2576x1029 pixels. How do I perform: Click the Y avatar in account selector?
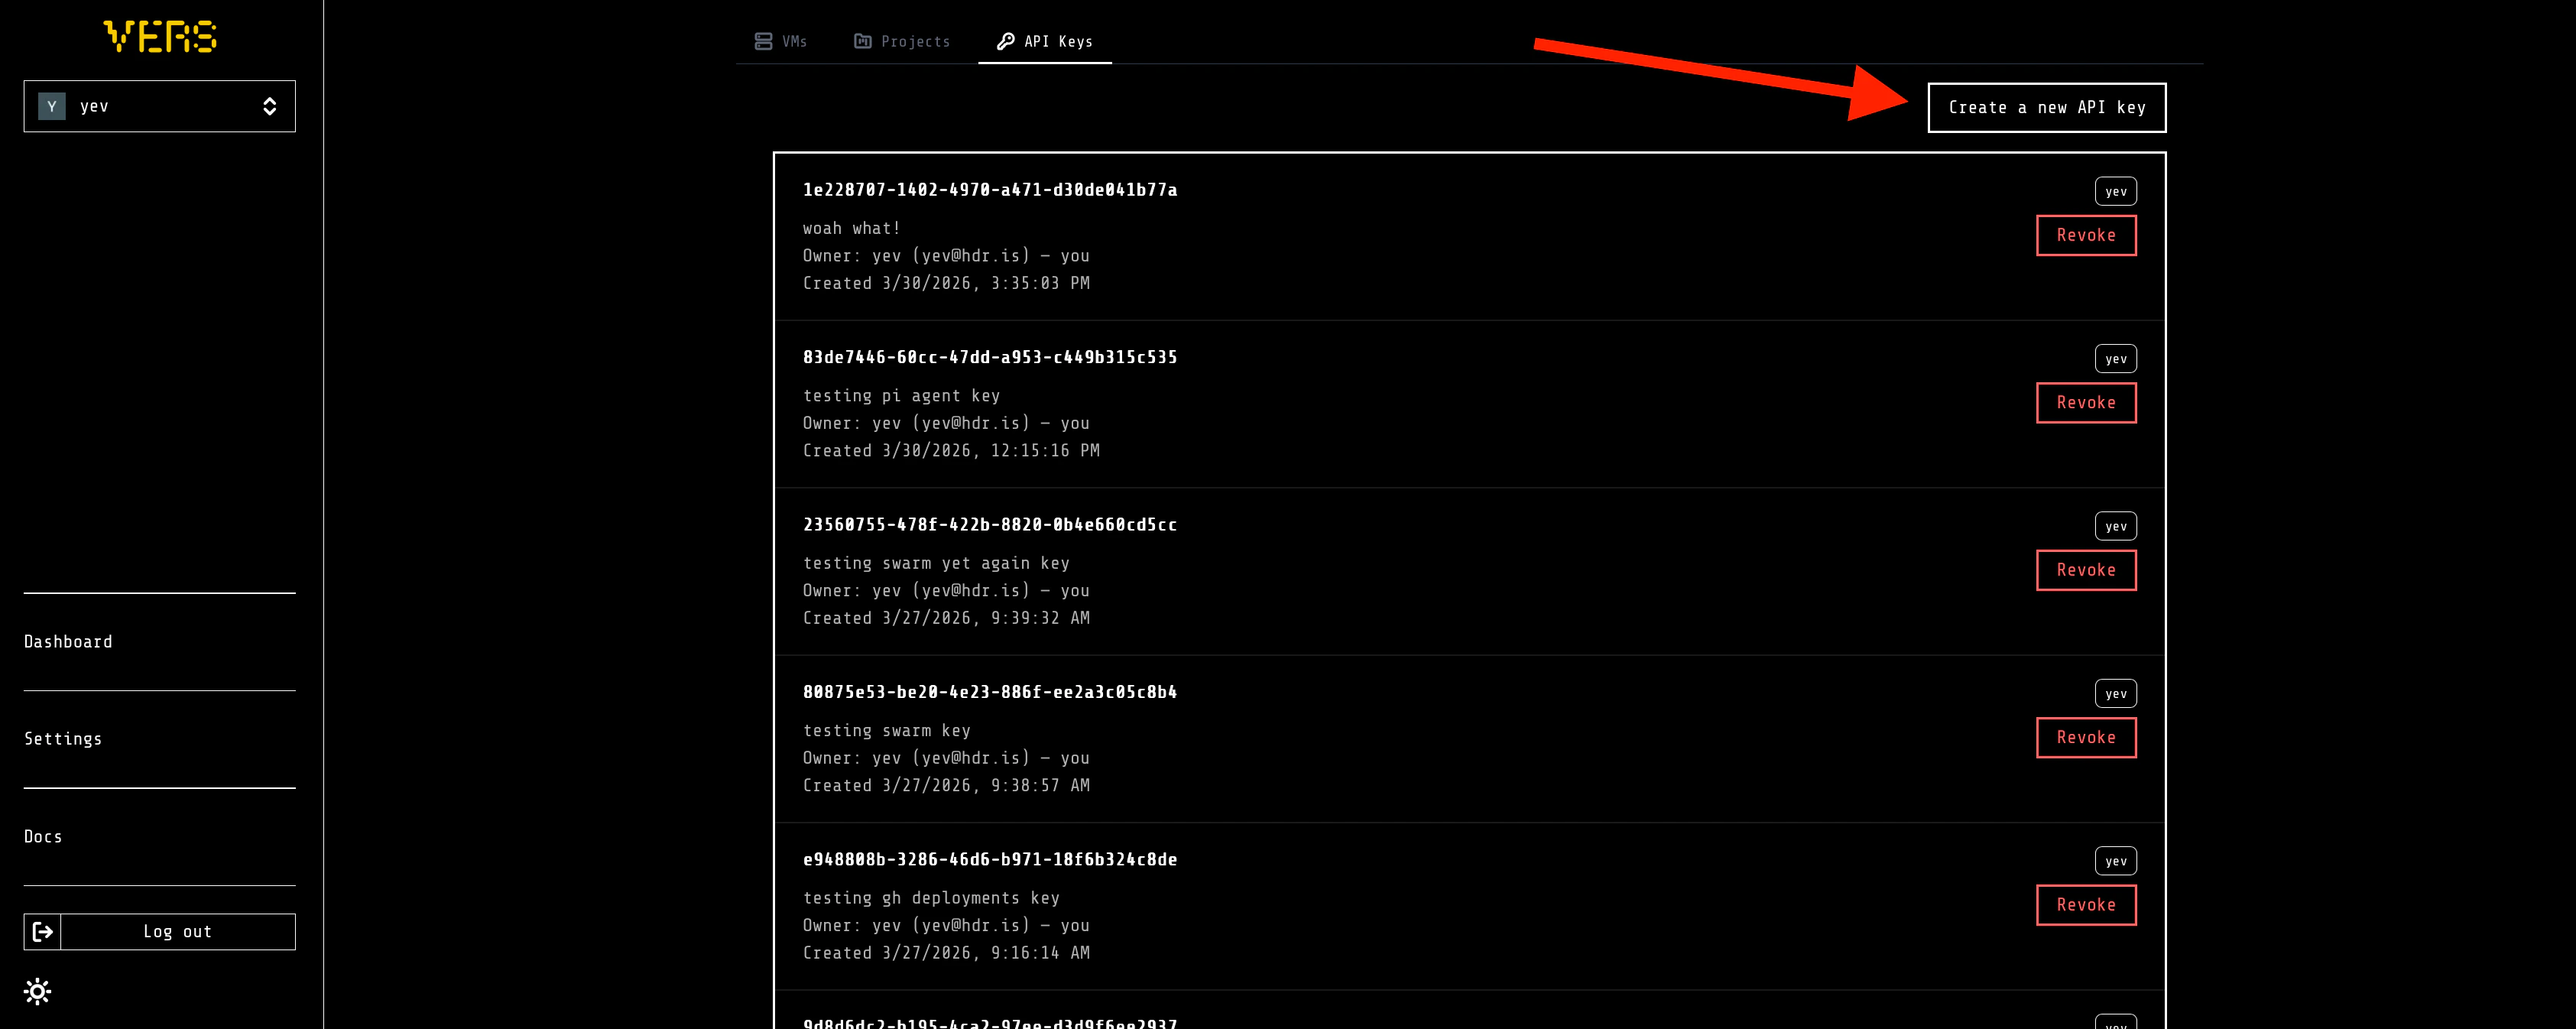point(52,106)
